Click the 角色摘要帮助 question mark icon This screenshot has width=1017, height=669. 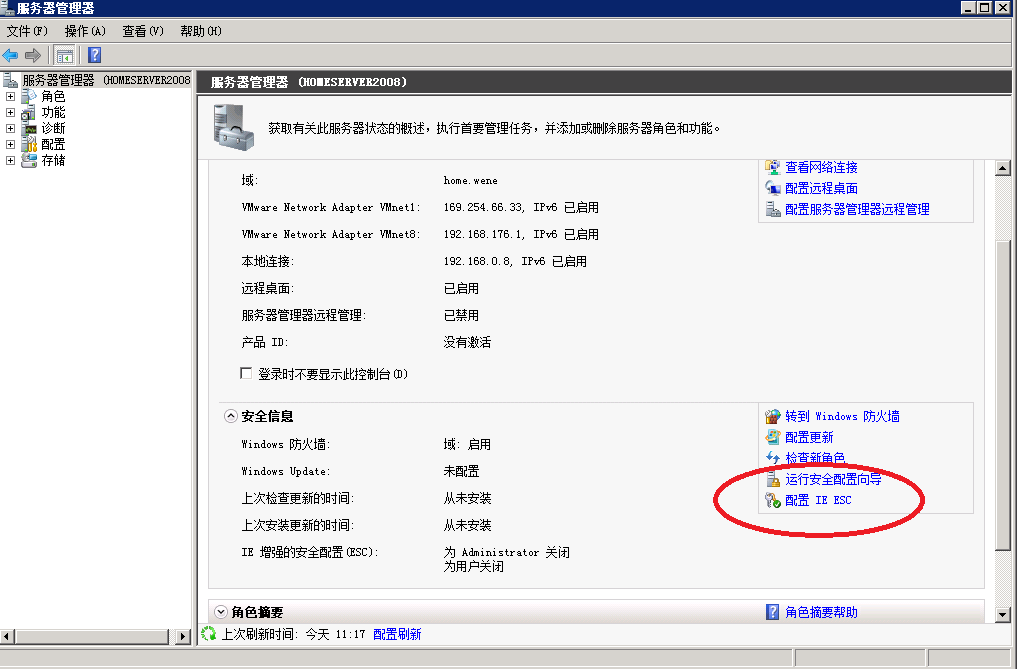[x=771, y=611]
